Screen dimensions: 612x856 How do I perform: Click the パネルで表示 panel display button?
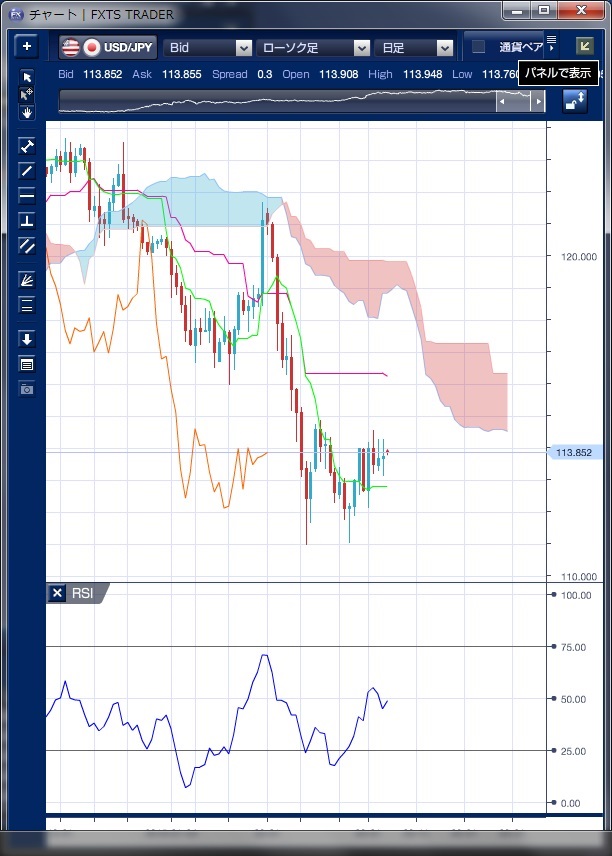click(x=584, y=46)
